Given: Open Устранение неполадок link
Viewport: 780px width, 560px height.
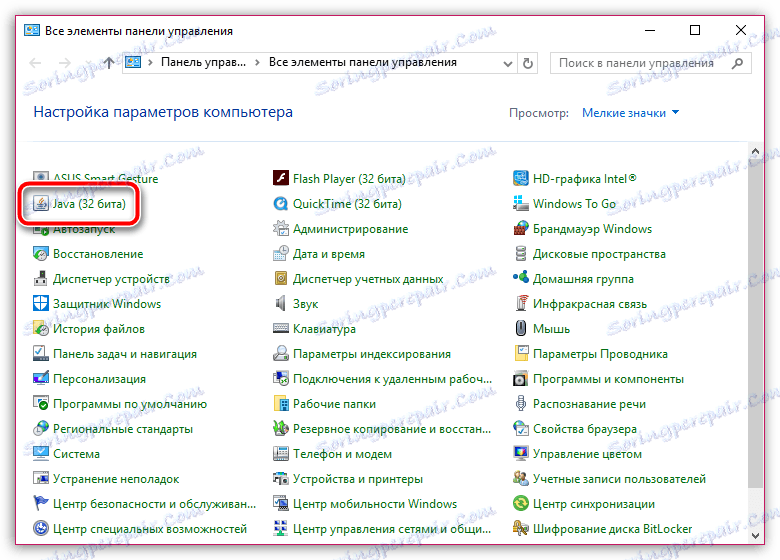Looking at the screenshot, I should pyautogui.click(x=116, y=479).
